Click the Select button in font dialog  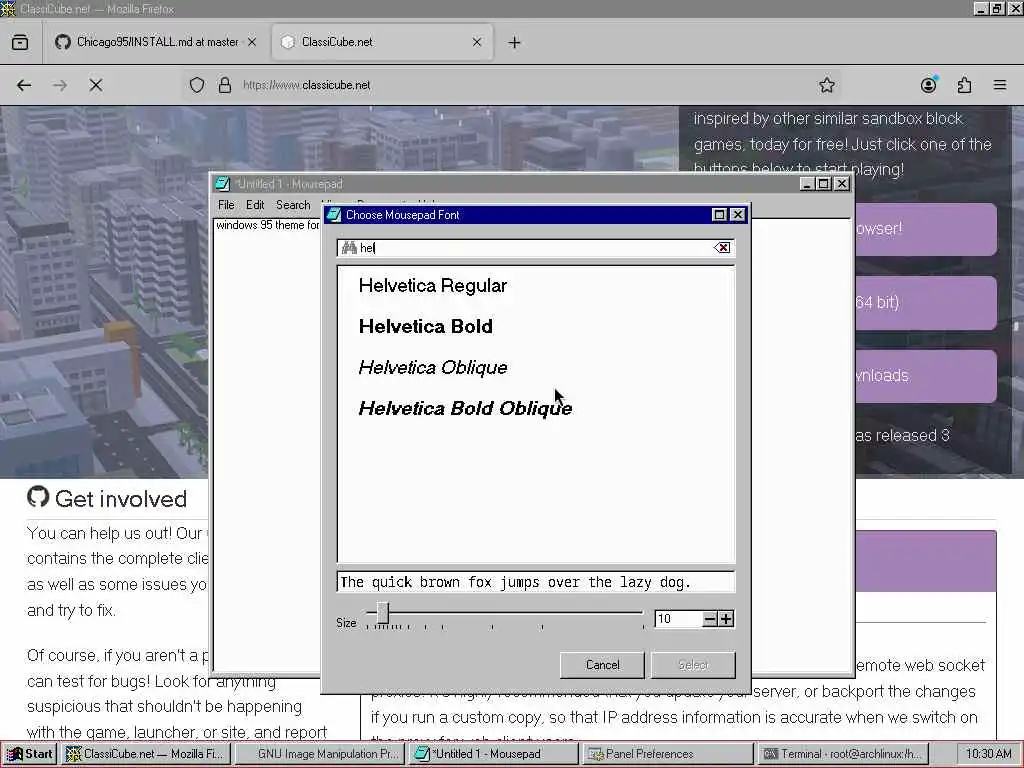click(693, 665)
